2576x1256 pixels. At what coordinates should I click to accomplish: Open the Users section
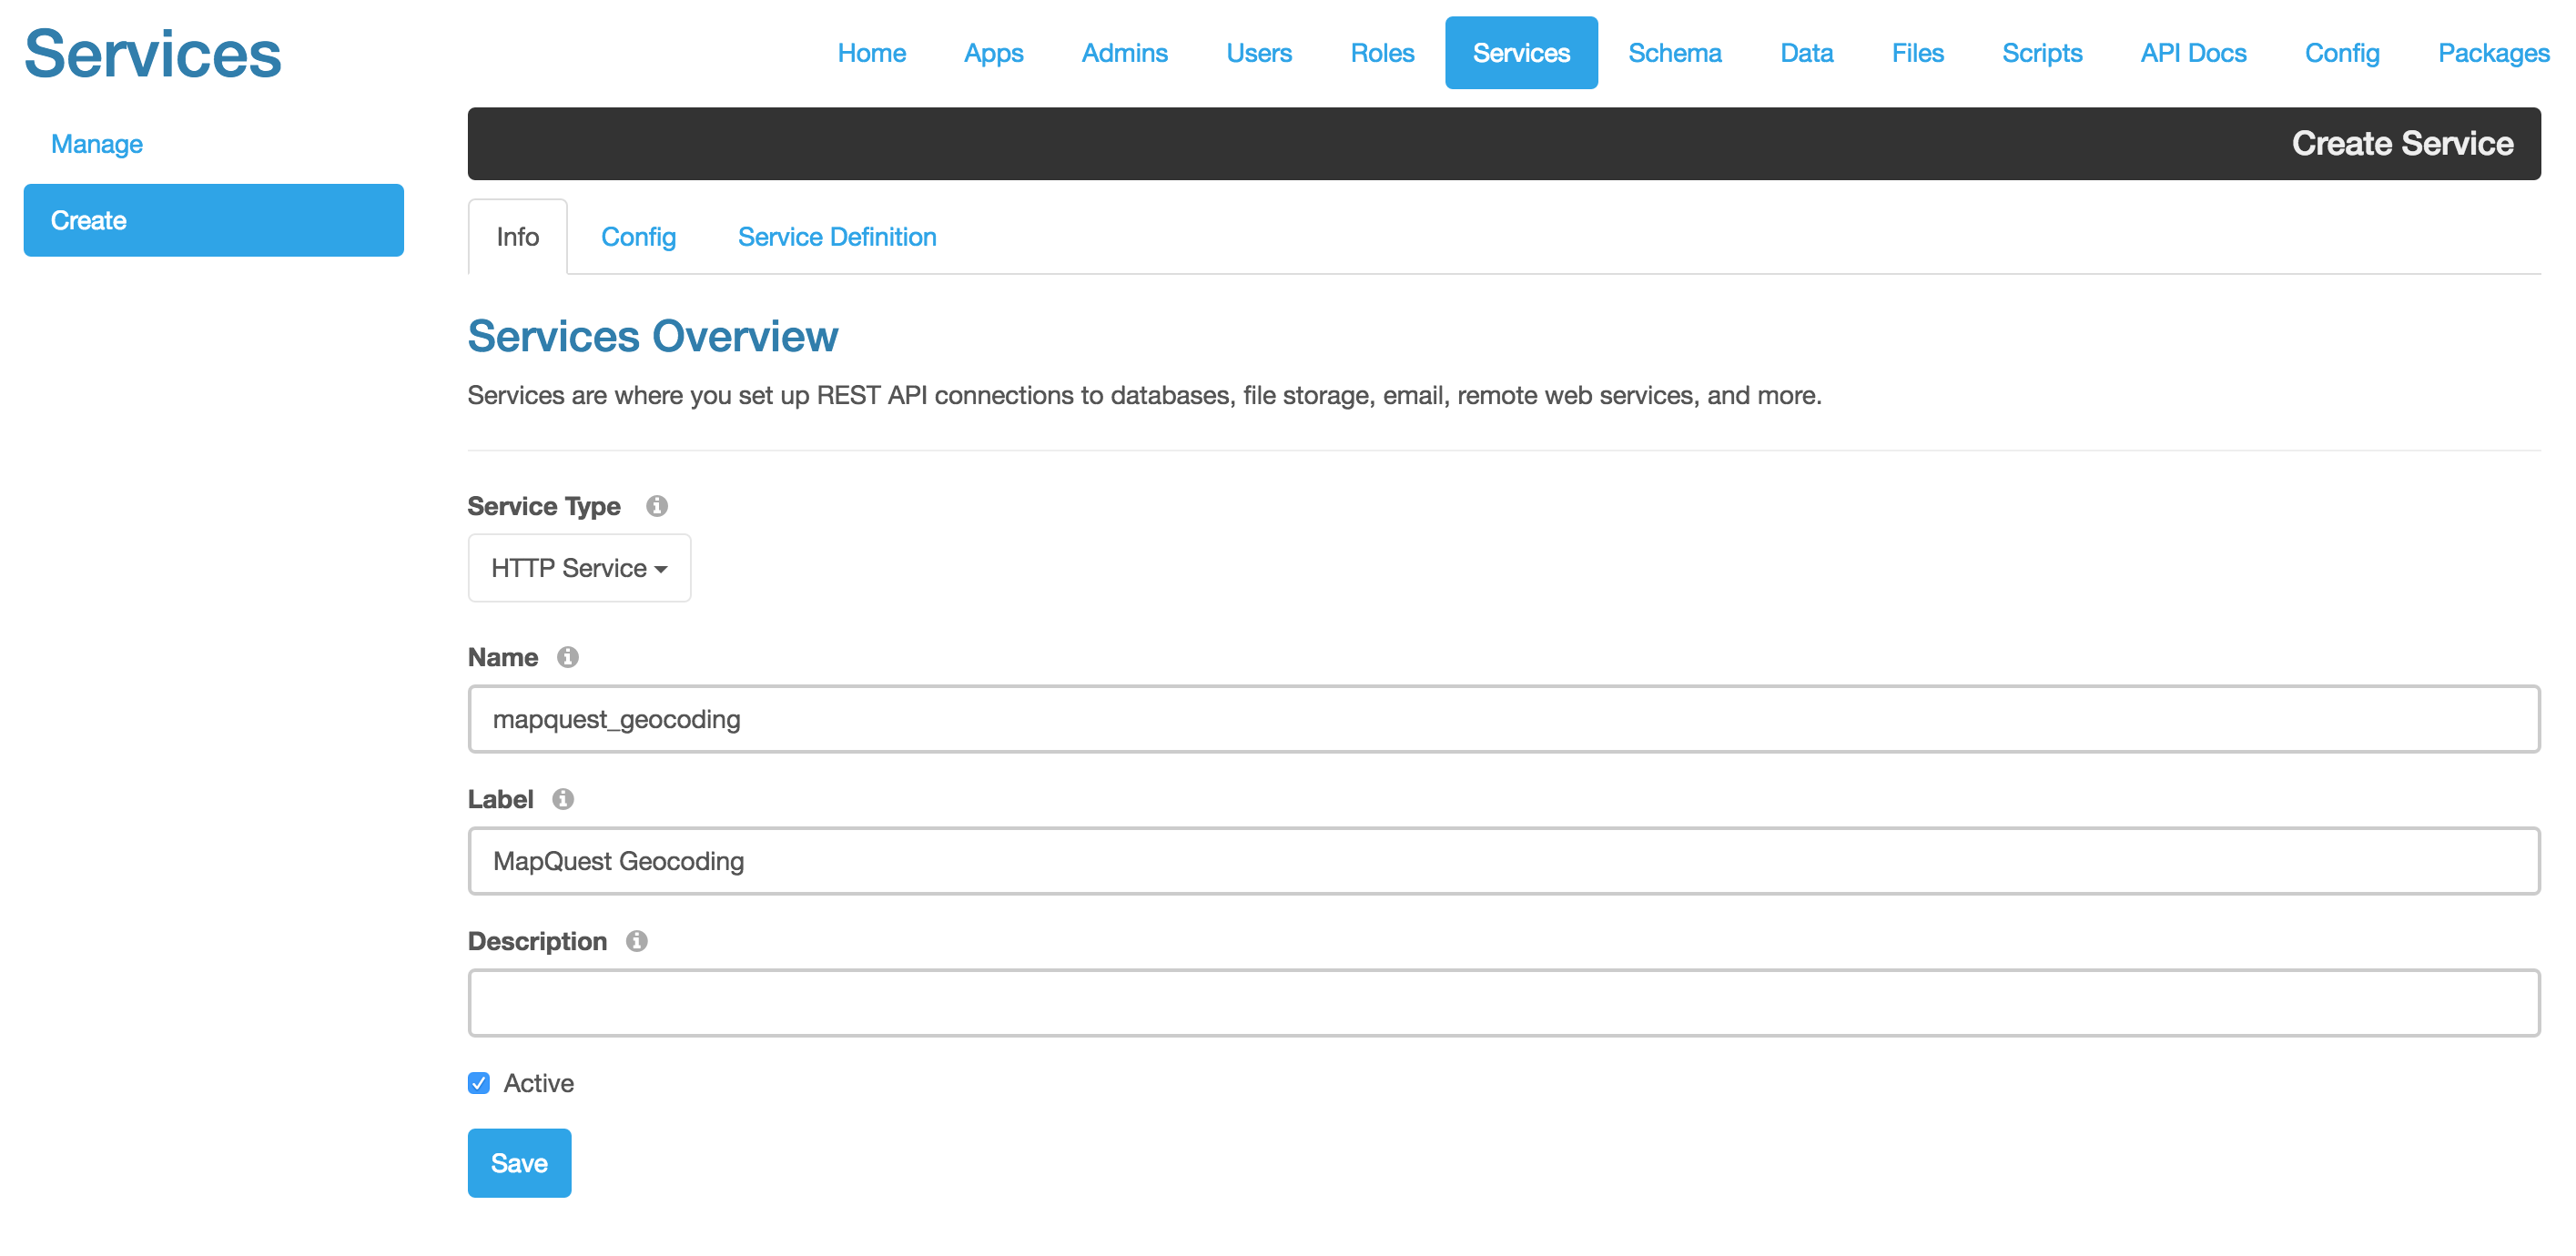(1259, 53)
